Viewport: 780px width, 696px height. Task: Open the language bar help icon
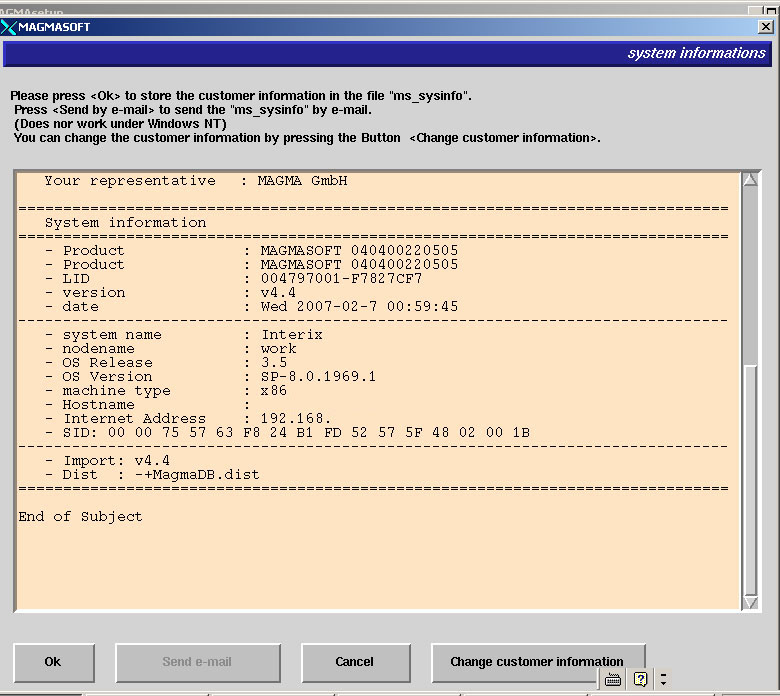coord(640,679)
